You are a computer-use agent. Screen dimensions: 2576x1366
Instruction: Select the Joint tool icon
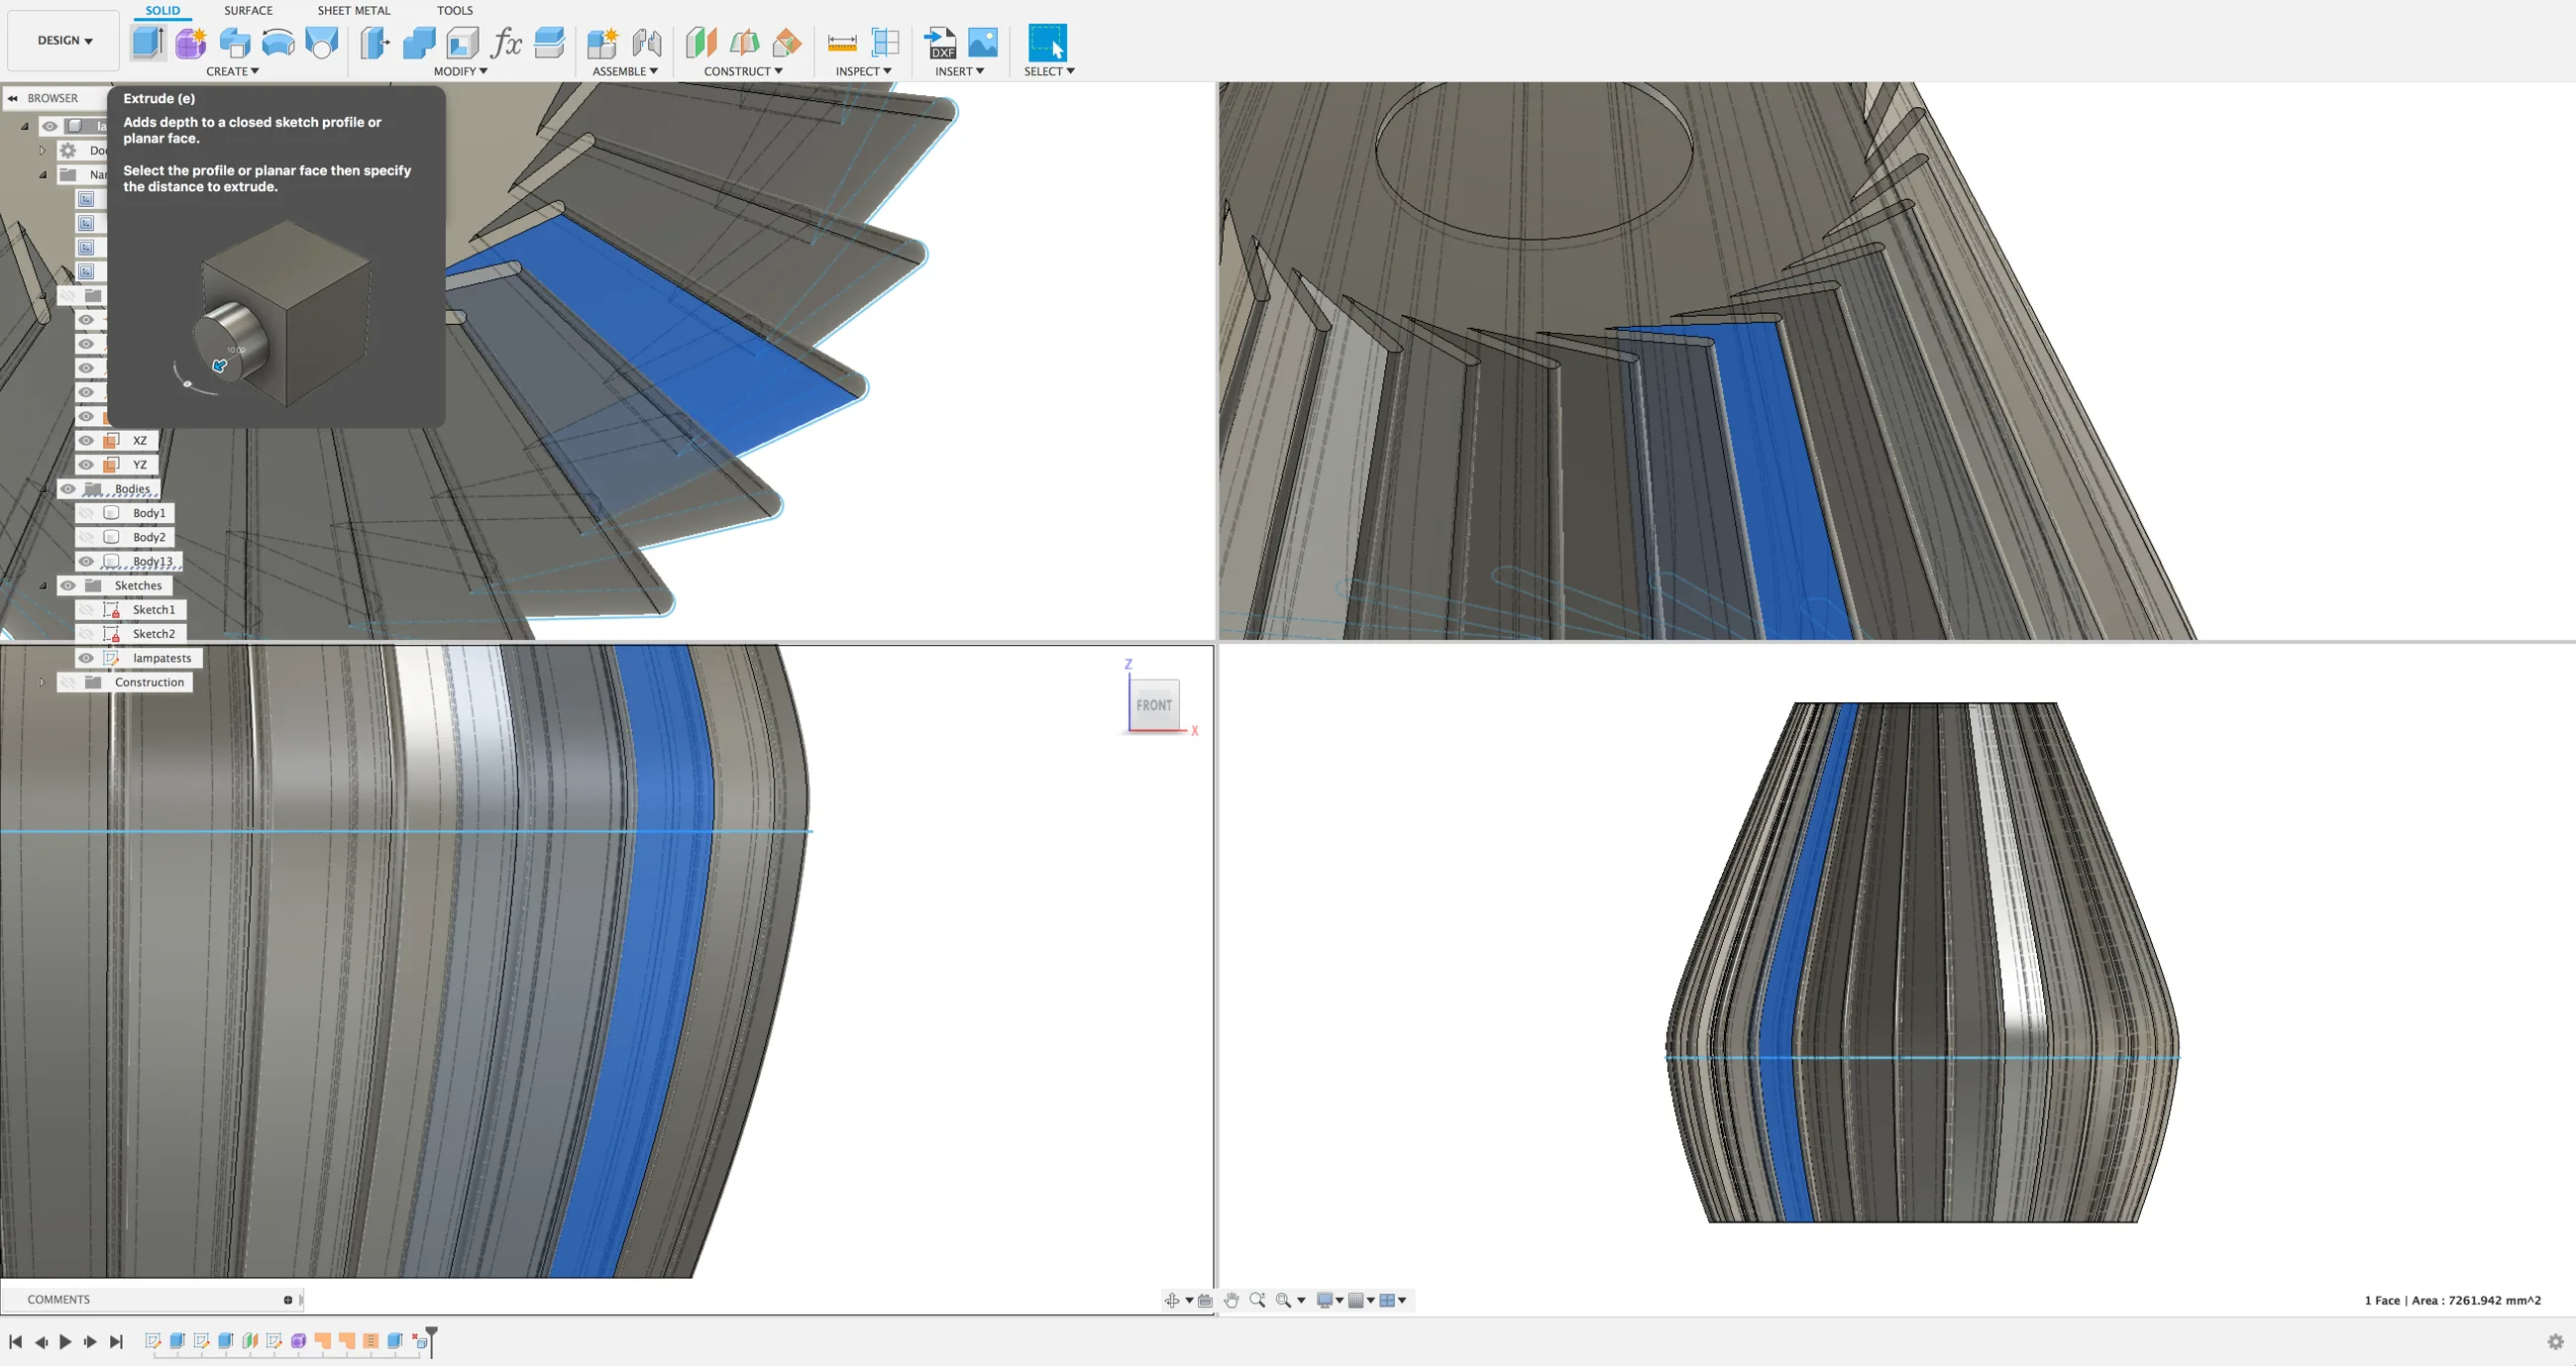click(x=647, y=43)
